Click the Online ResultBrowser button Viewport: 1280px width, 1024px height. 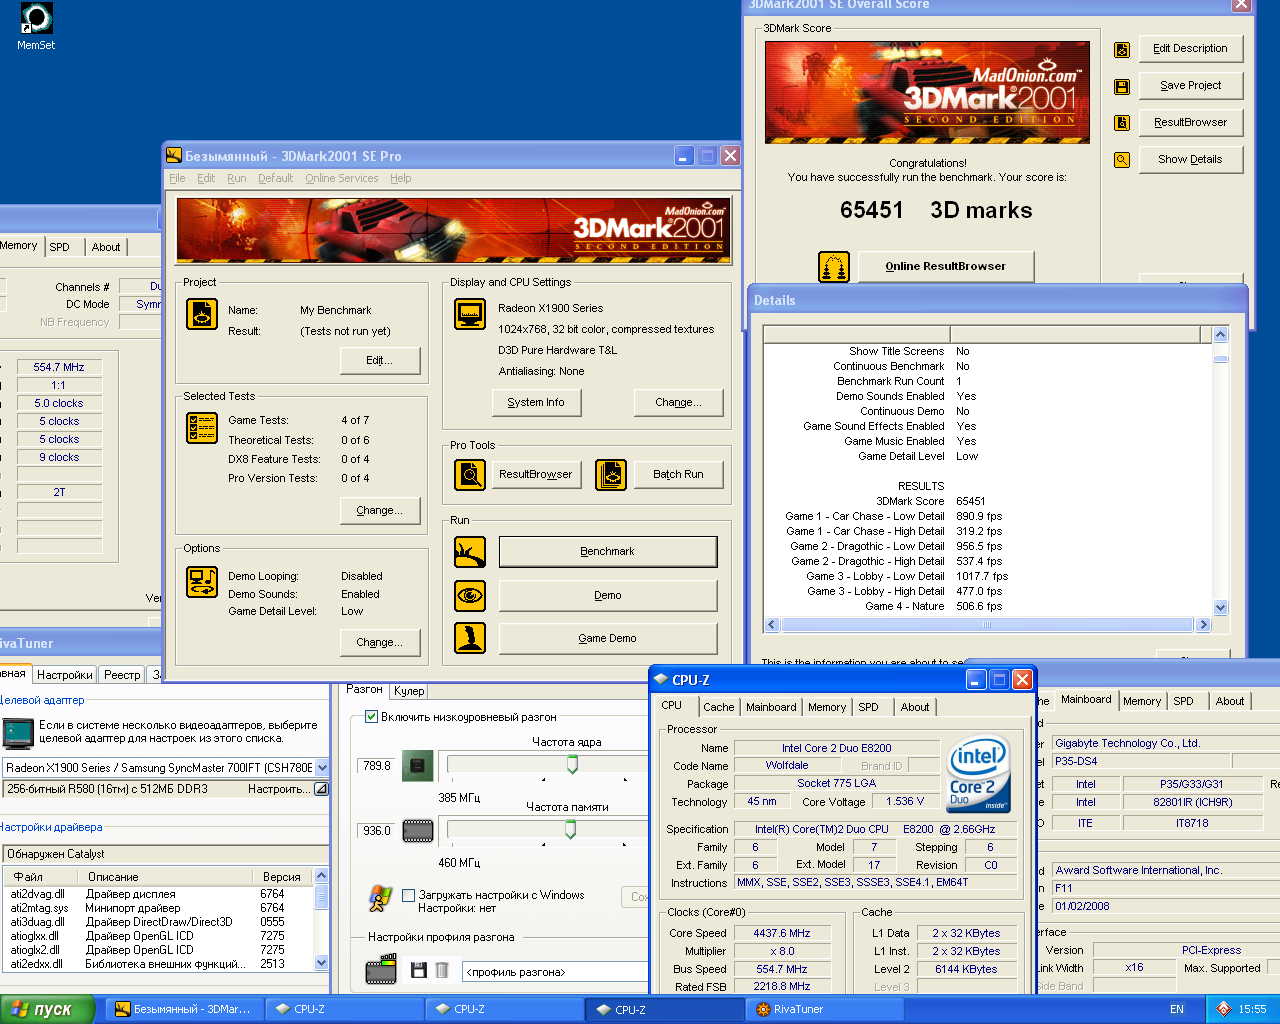[x=945, y=267]
